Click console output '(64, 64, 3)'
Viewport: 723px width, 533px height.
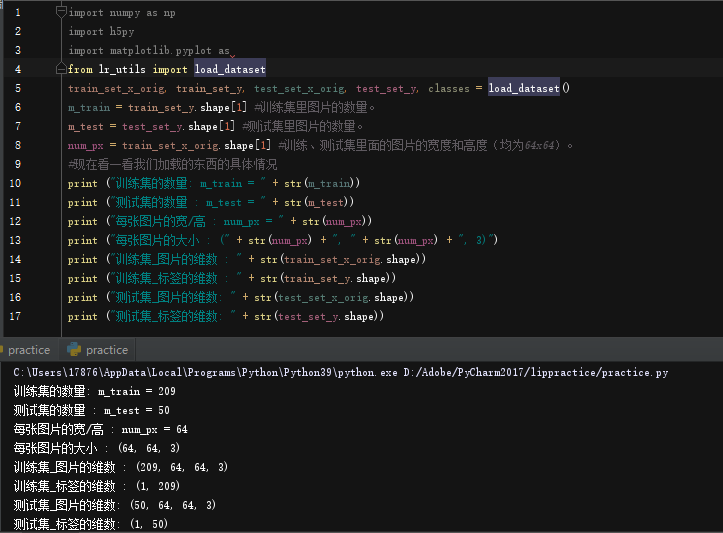pos(149,448)
